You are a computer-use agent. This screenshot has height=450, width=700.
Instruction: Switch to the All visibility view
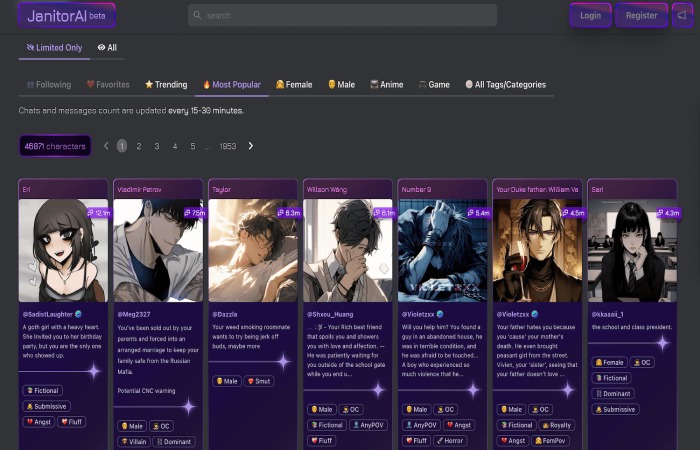[107, 48]
